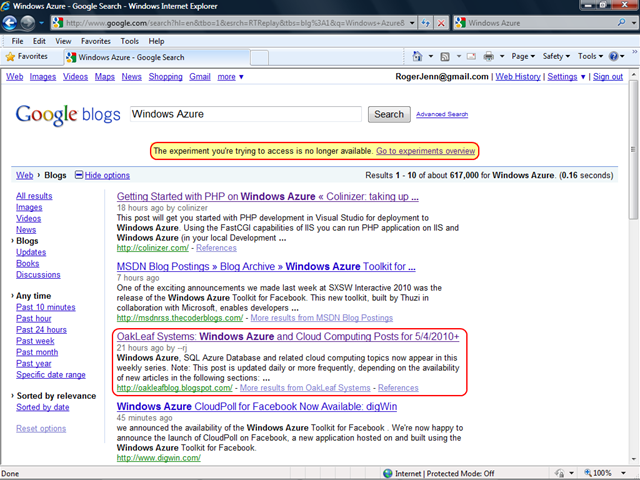Open the Edit menu
The image size is (640, 480).
point(39,41)
